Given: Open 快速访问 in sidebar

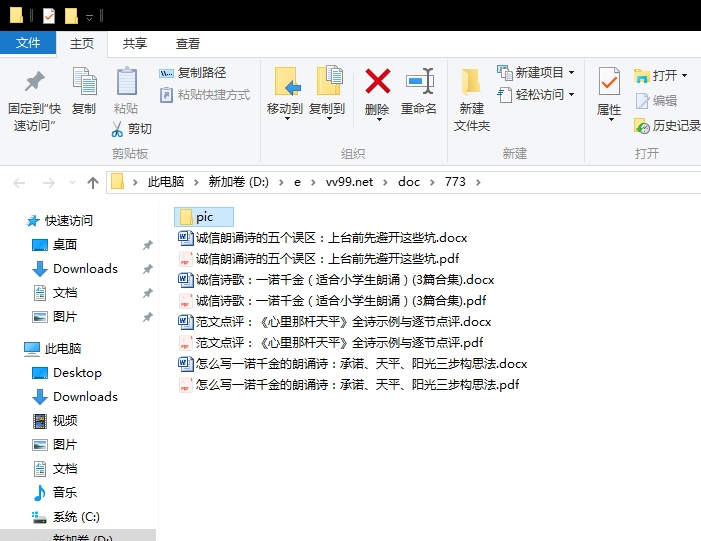Looking at the screenshot, I should coord(60,220).
